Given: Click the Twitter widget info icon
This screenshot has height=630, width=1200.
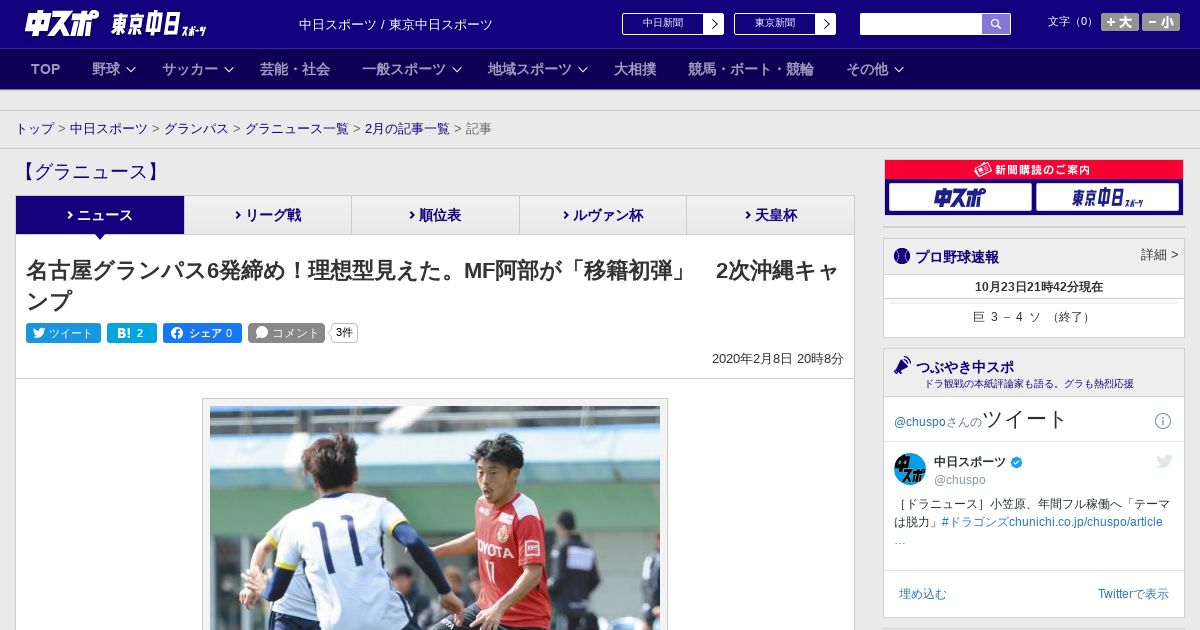Looking at the screenshot, I should click(x=1163, y=421).
